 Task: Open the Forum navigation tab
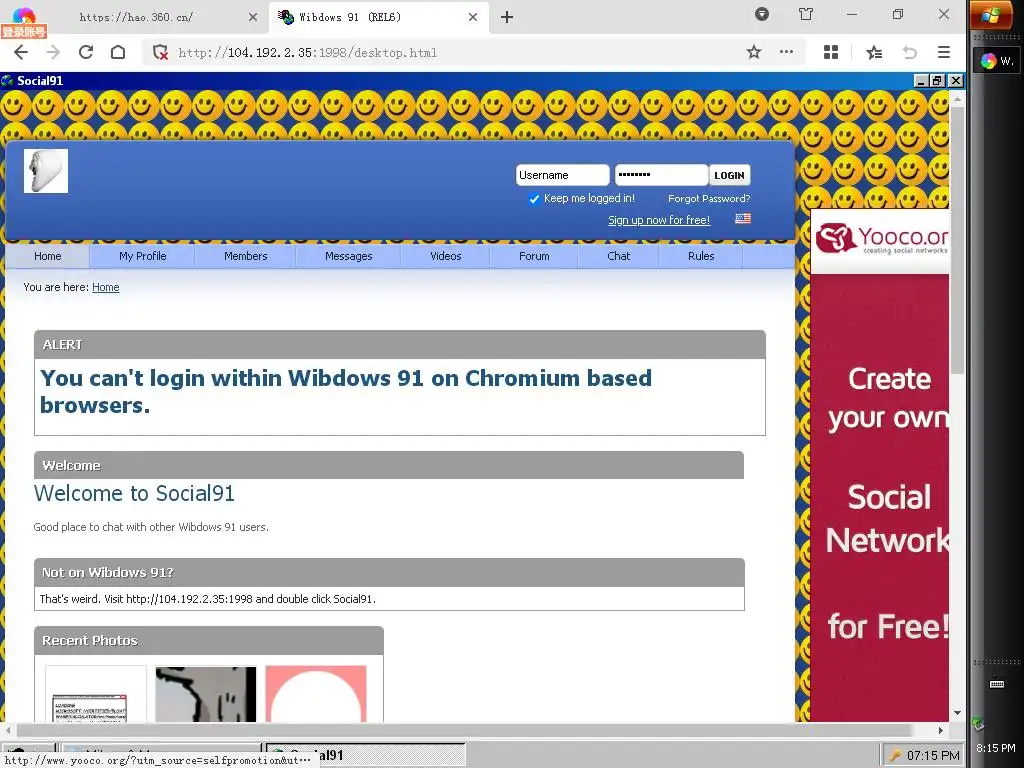click(534, 256)
